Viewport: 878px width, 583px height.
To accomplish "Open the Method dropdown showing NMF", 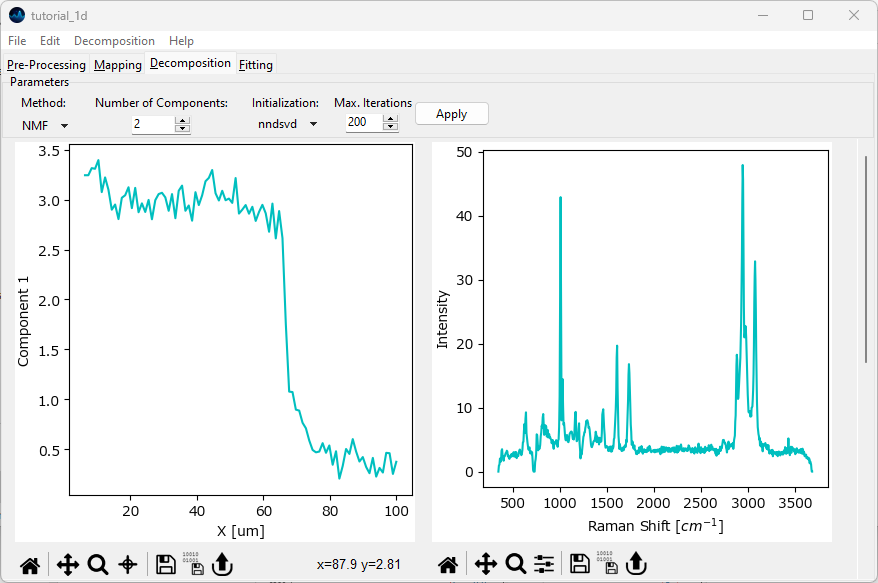I will [45, 125].
